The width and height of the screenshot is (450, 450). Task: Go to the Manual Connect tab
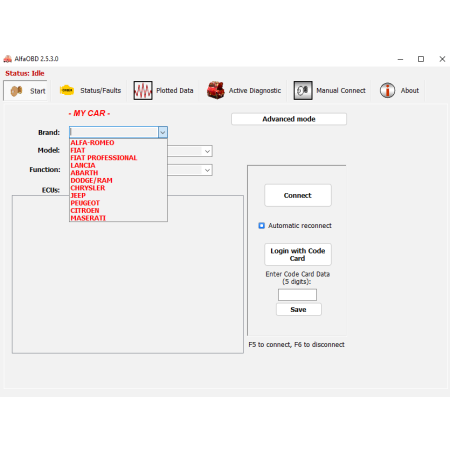pos(329,90)
